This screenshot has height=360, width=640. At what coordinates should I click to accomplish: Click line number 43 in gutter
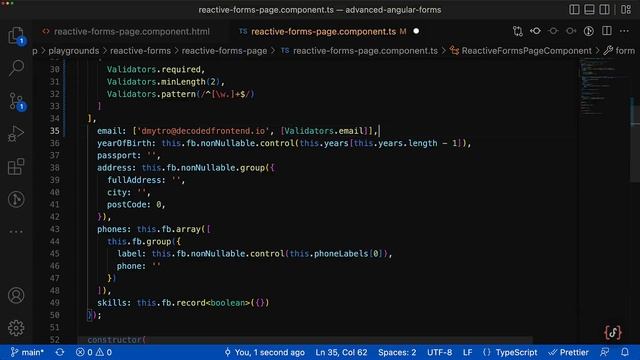[x=55, y=229]
